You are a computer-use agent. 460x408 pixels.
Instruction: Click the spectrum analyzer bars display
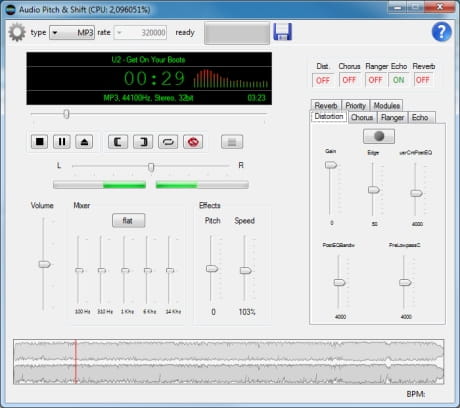point(231,79)
